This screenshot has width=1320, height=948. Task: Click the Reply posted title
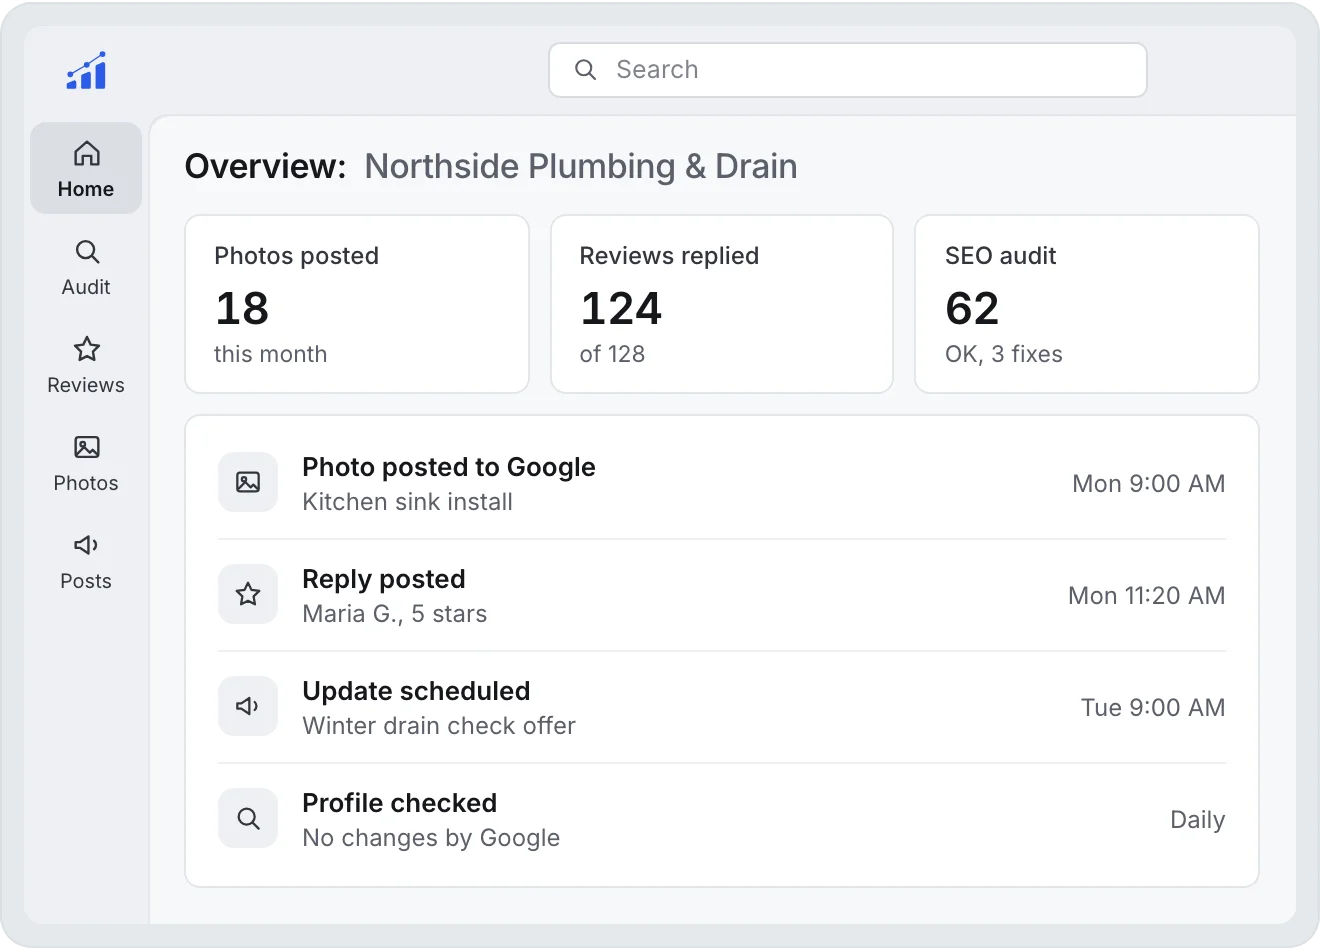tap(384, 579)
